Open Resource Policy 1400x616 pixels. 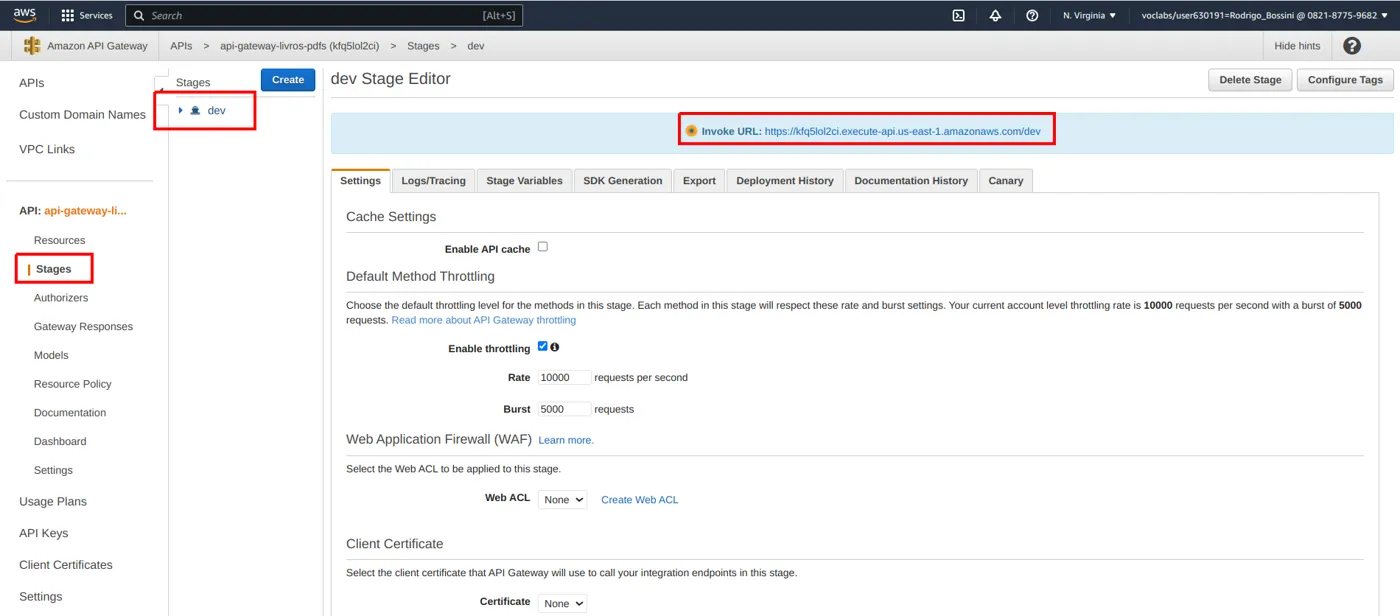coord(73,384)
